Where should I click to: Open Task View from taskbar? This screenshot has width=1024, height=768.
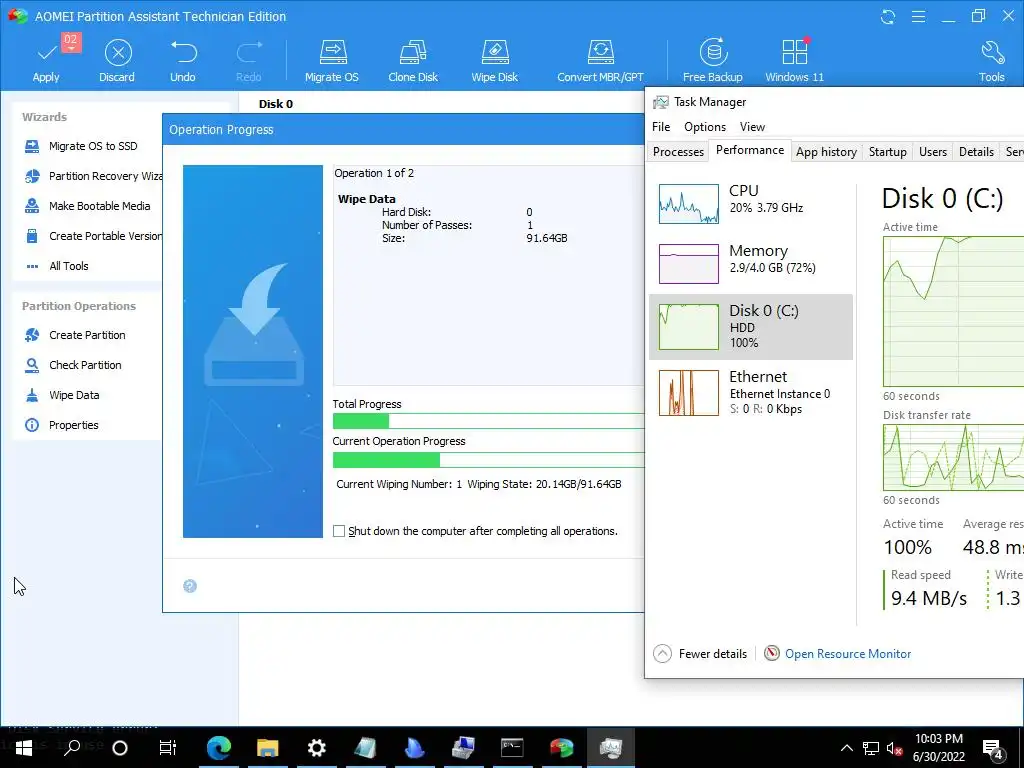[168, 747]
